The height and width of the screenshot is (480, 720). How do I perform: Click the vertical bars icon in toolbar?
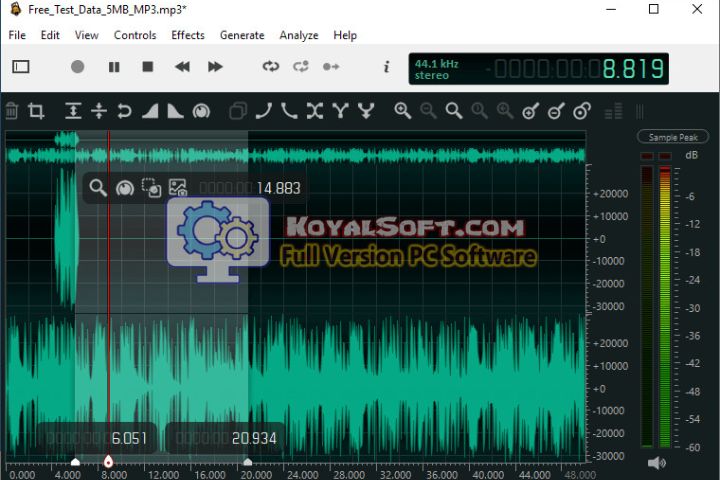[640, 111]
